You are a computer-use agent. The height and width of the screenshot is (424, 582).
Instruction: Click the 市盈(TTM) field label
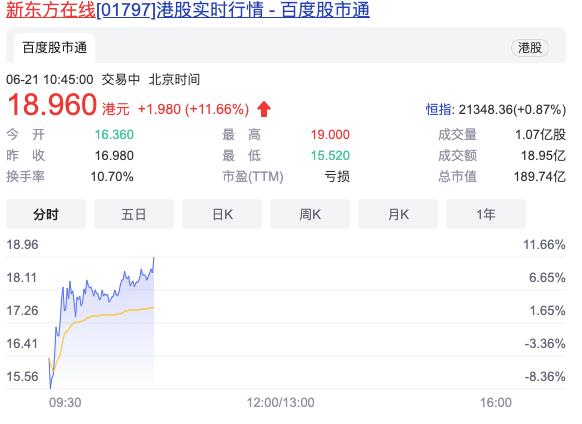253,177
